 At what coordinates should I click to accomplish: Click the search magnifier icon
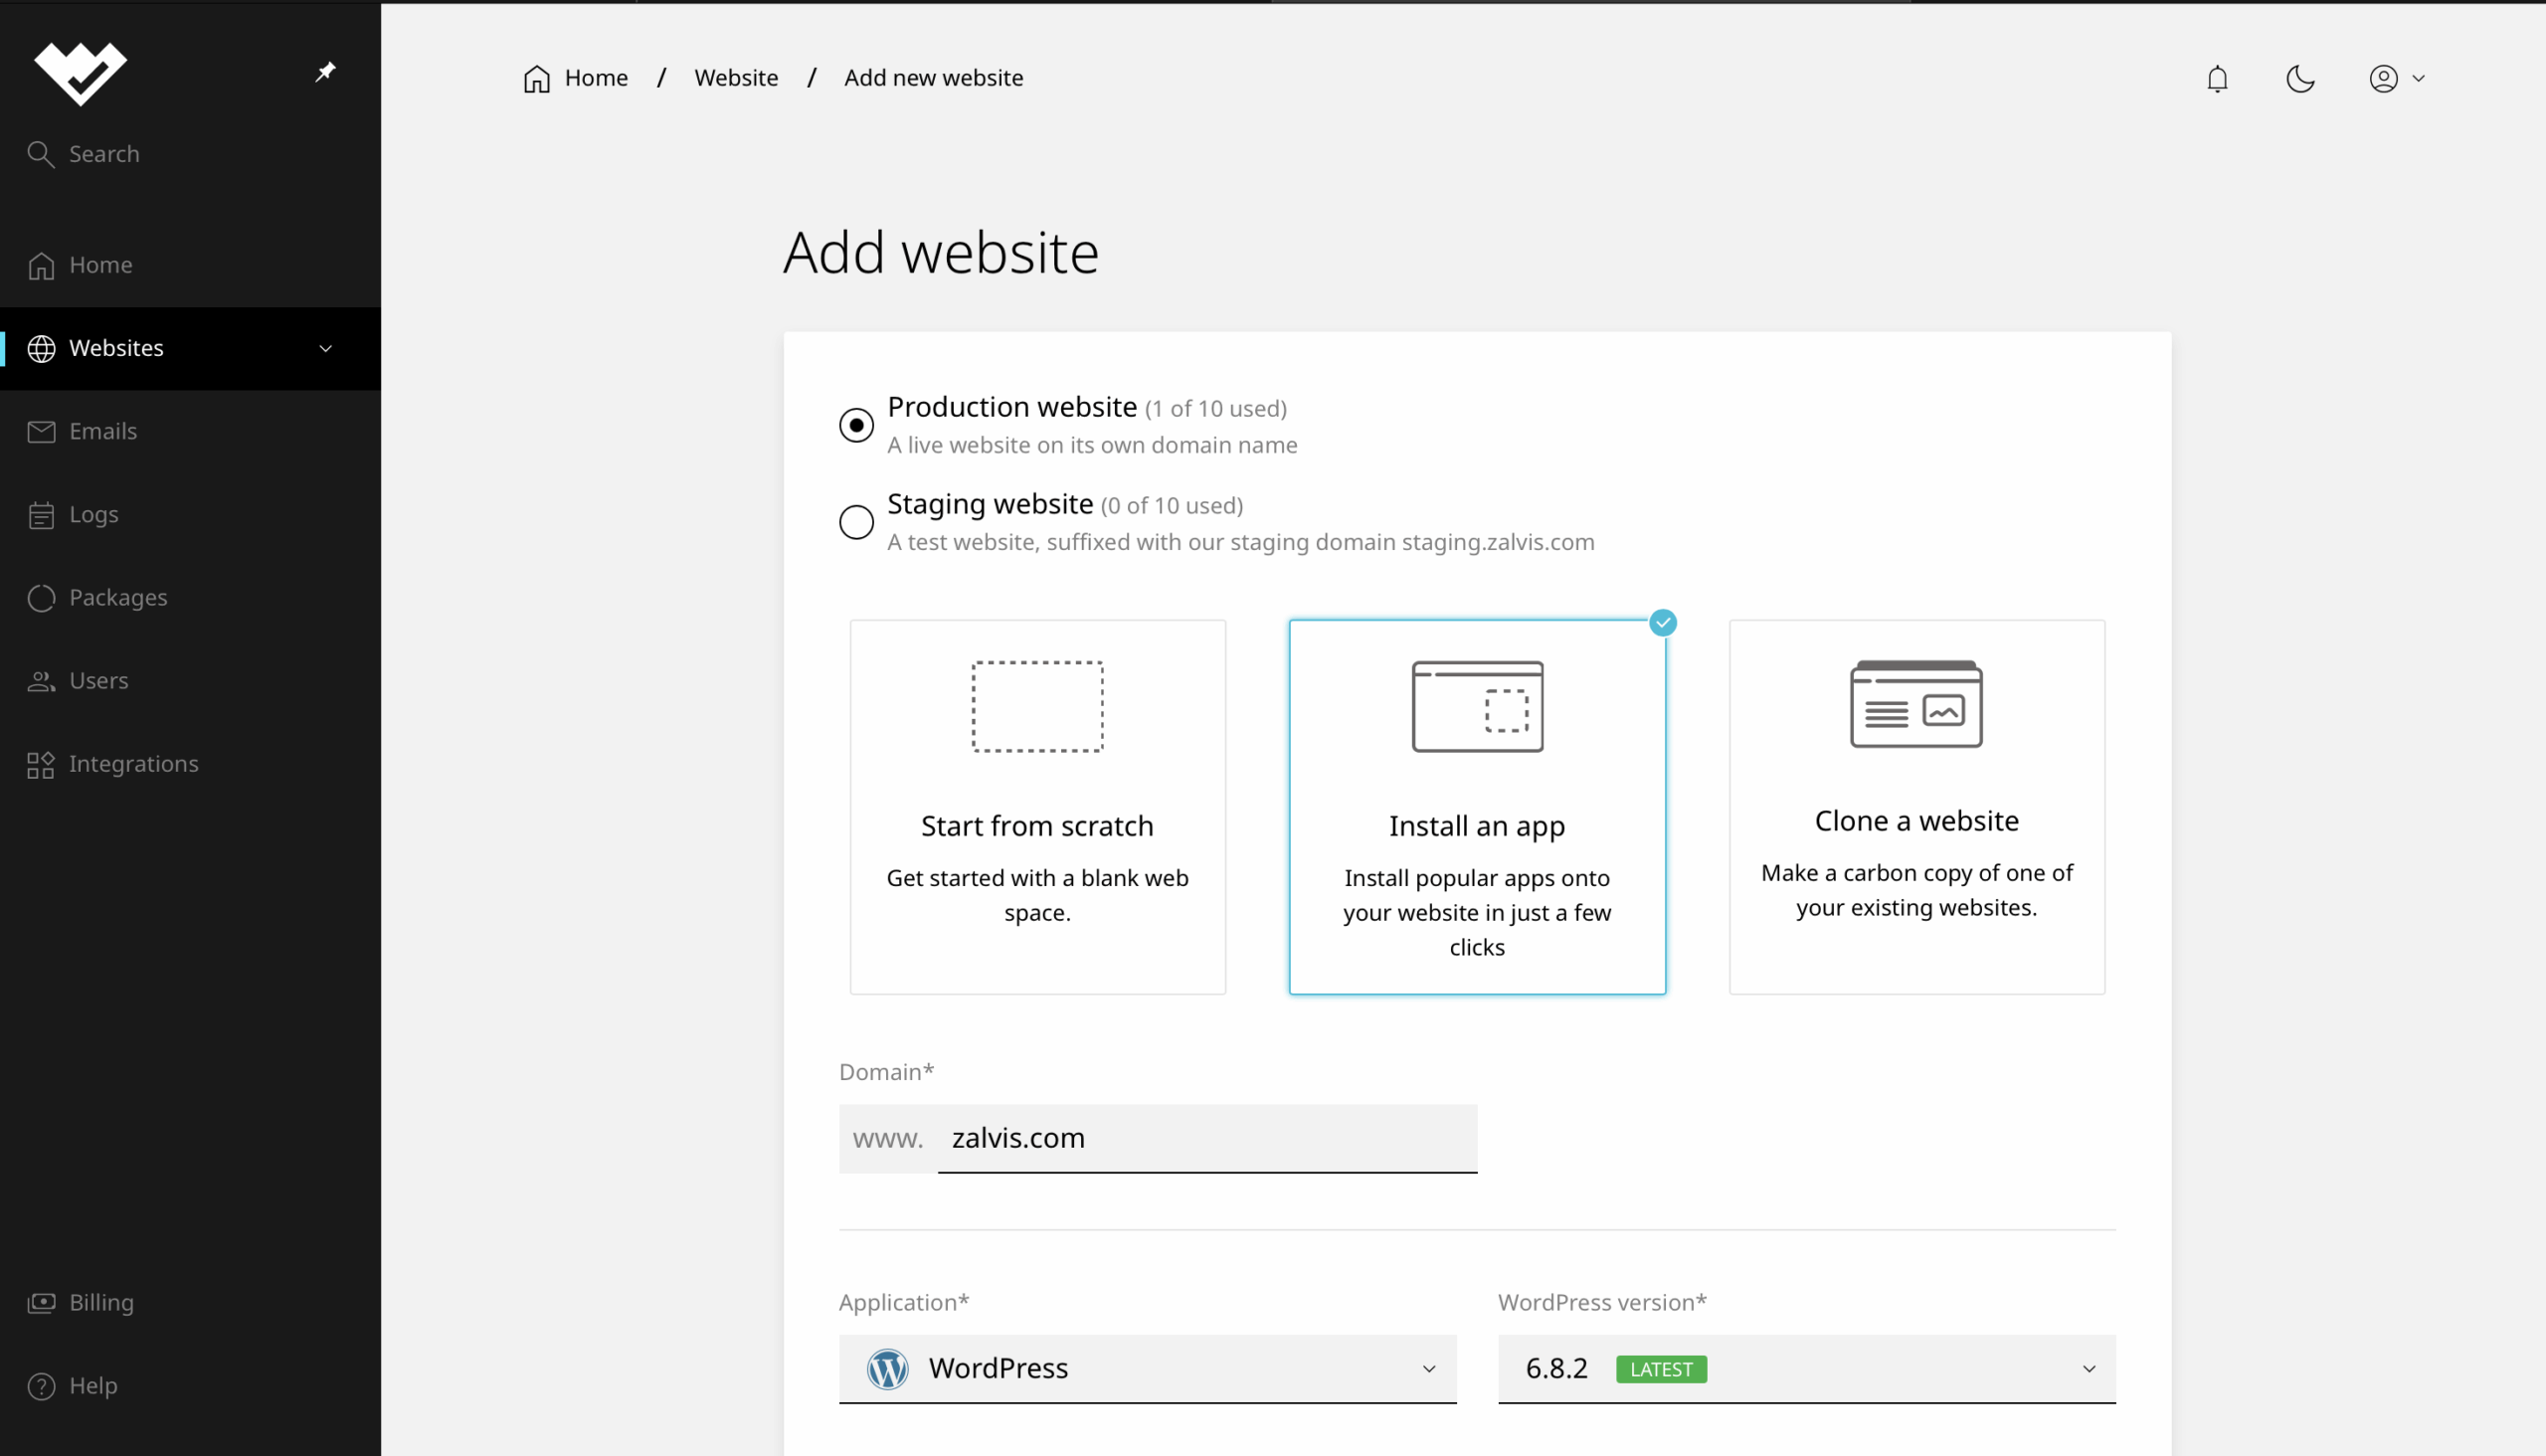(40, 154)
